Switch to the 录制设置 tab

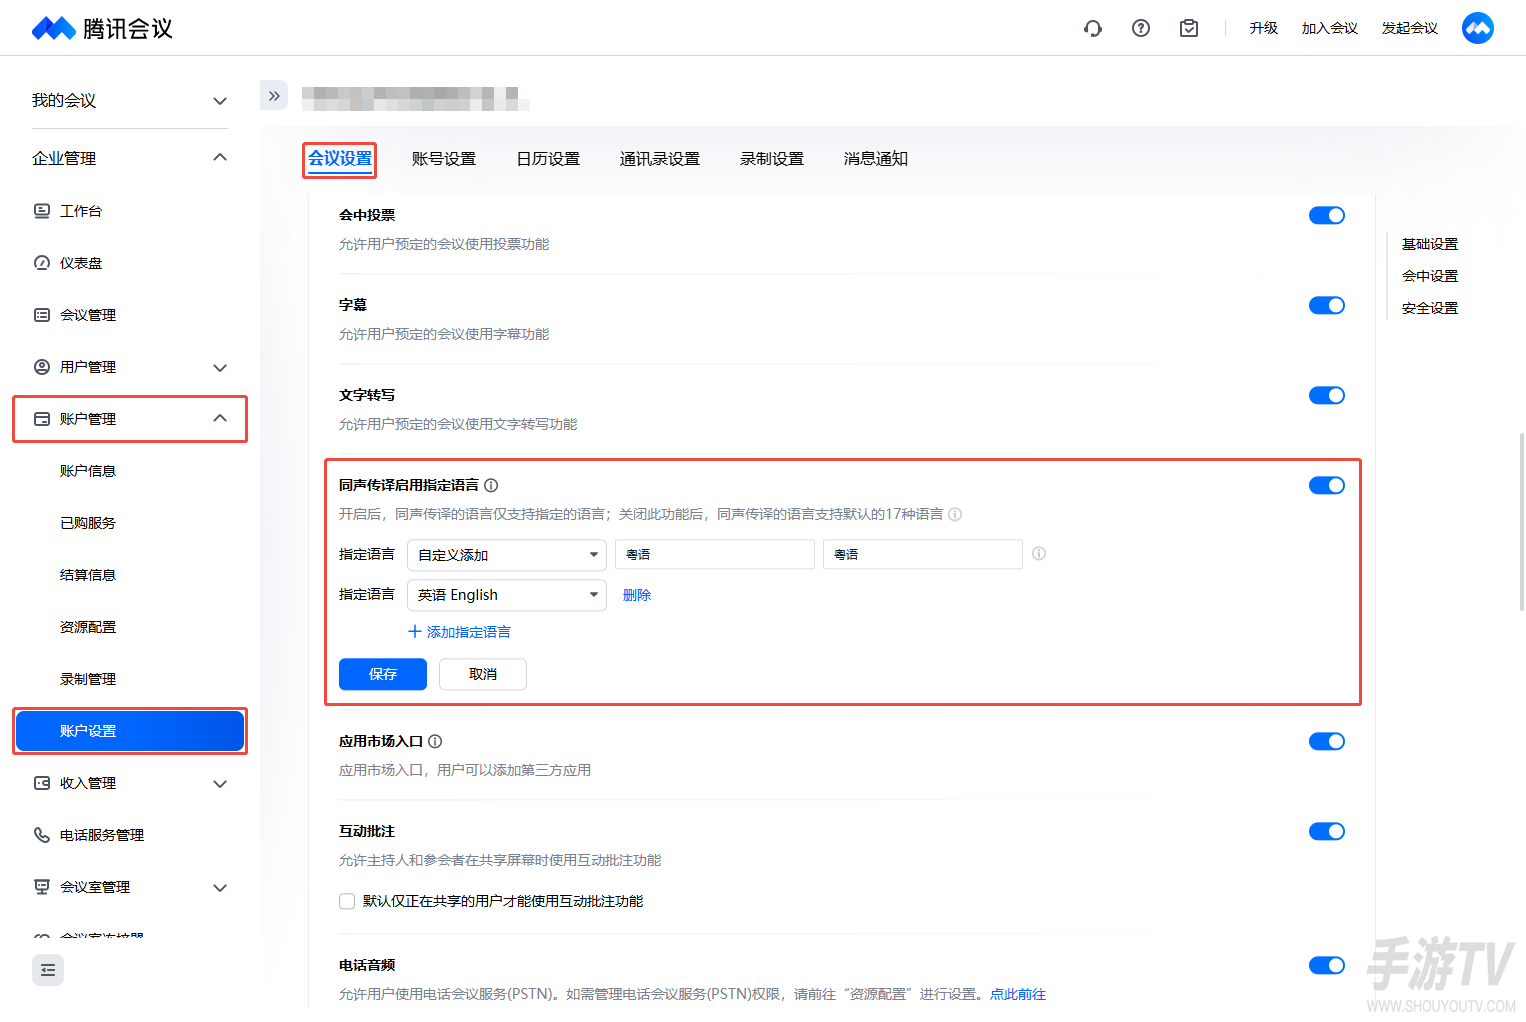[772, 159]
